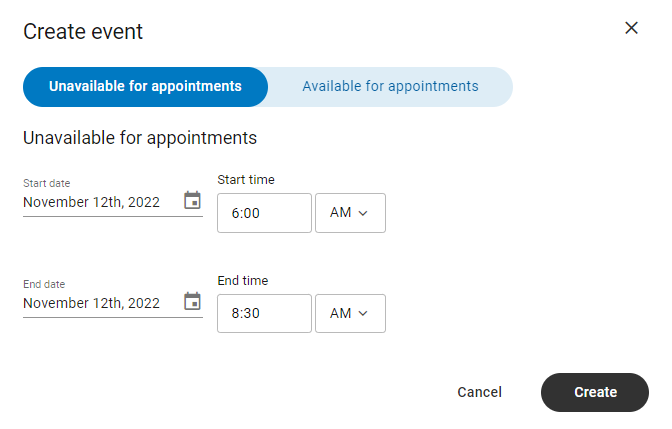
Task: Click the Unavailable for appointments section heading
Action: point(140,137)
